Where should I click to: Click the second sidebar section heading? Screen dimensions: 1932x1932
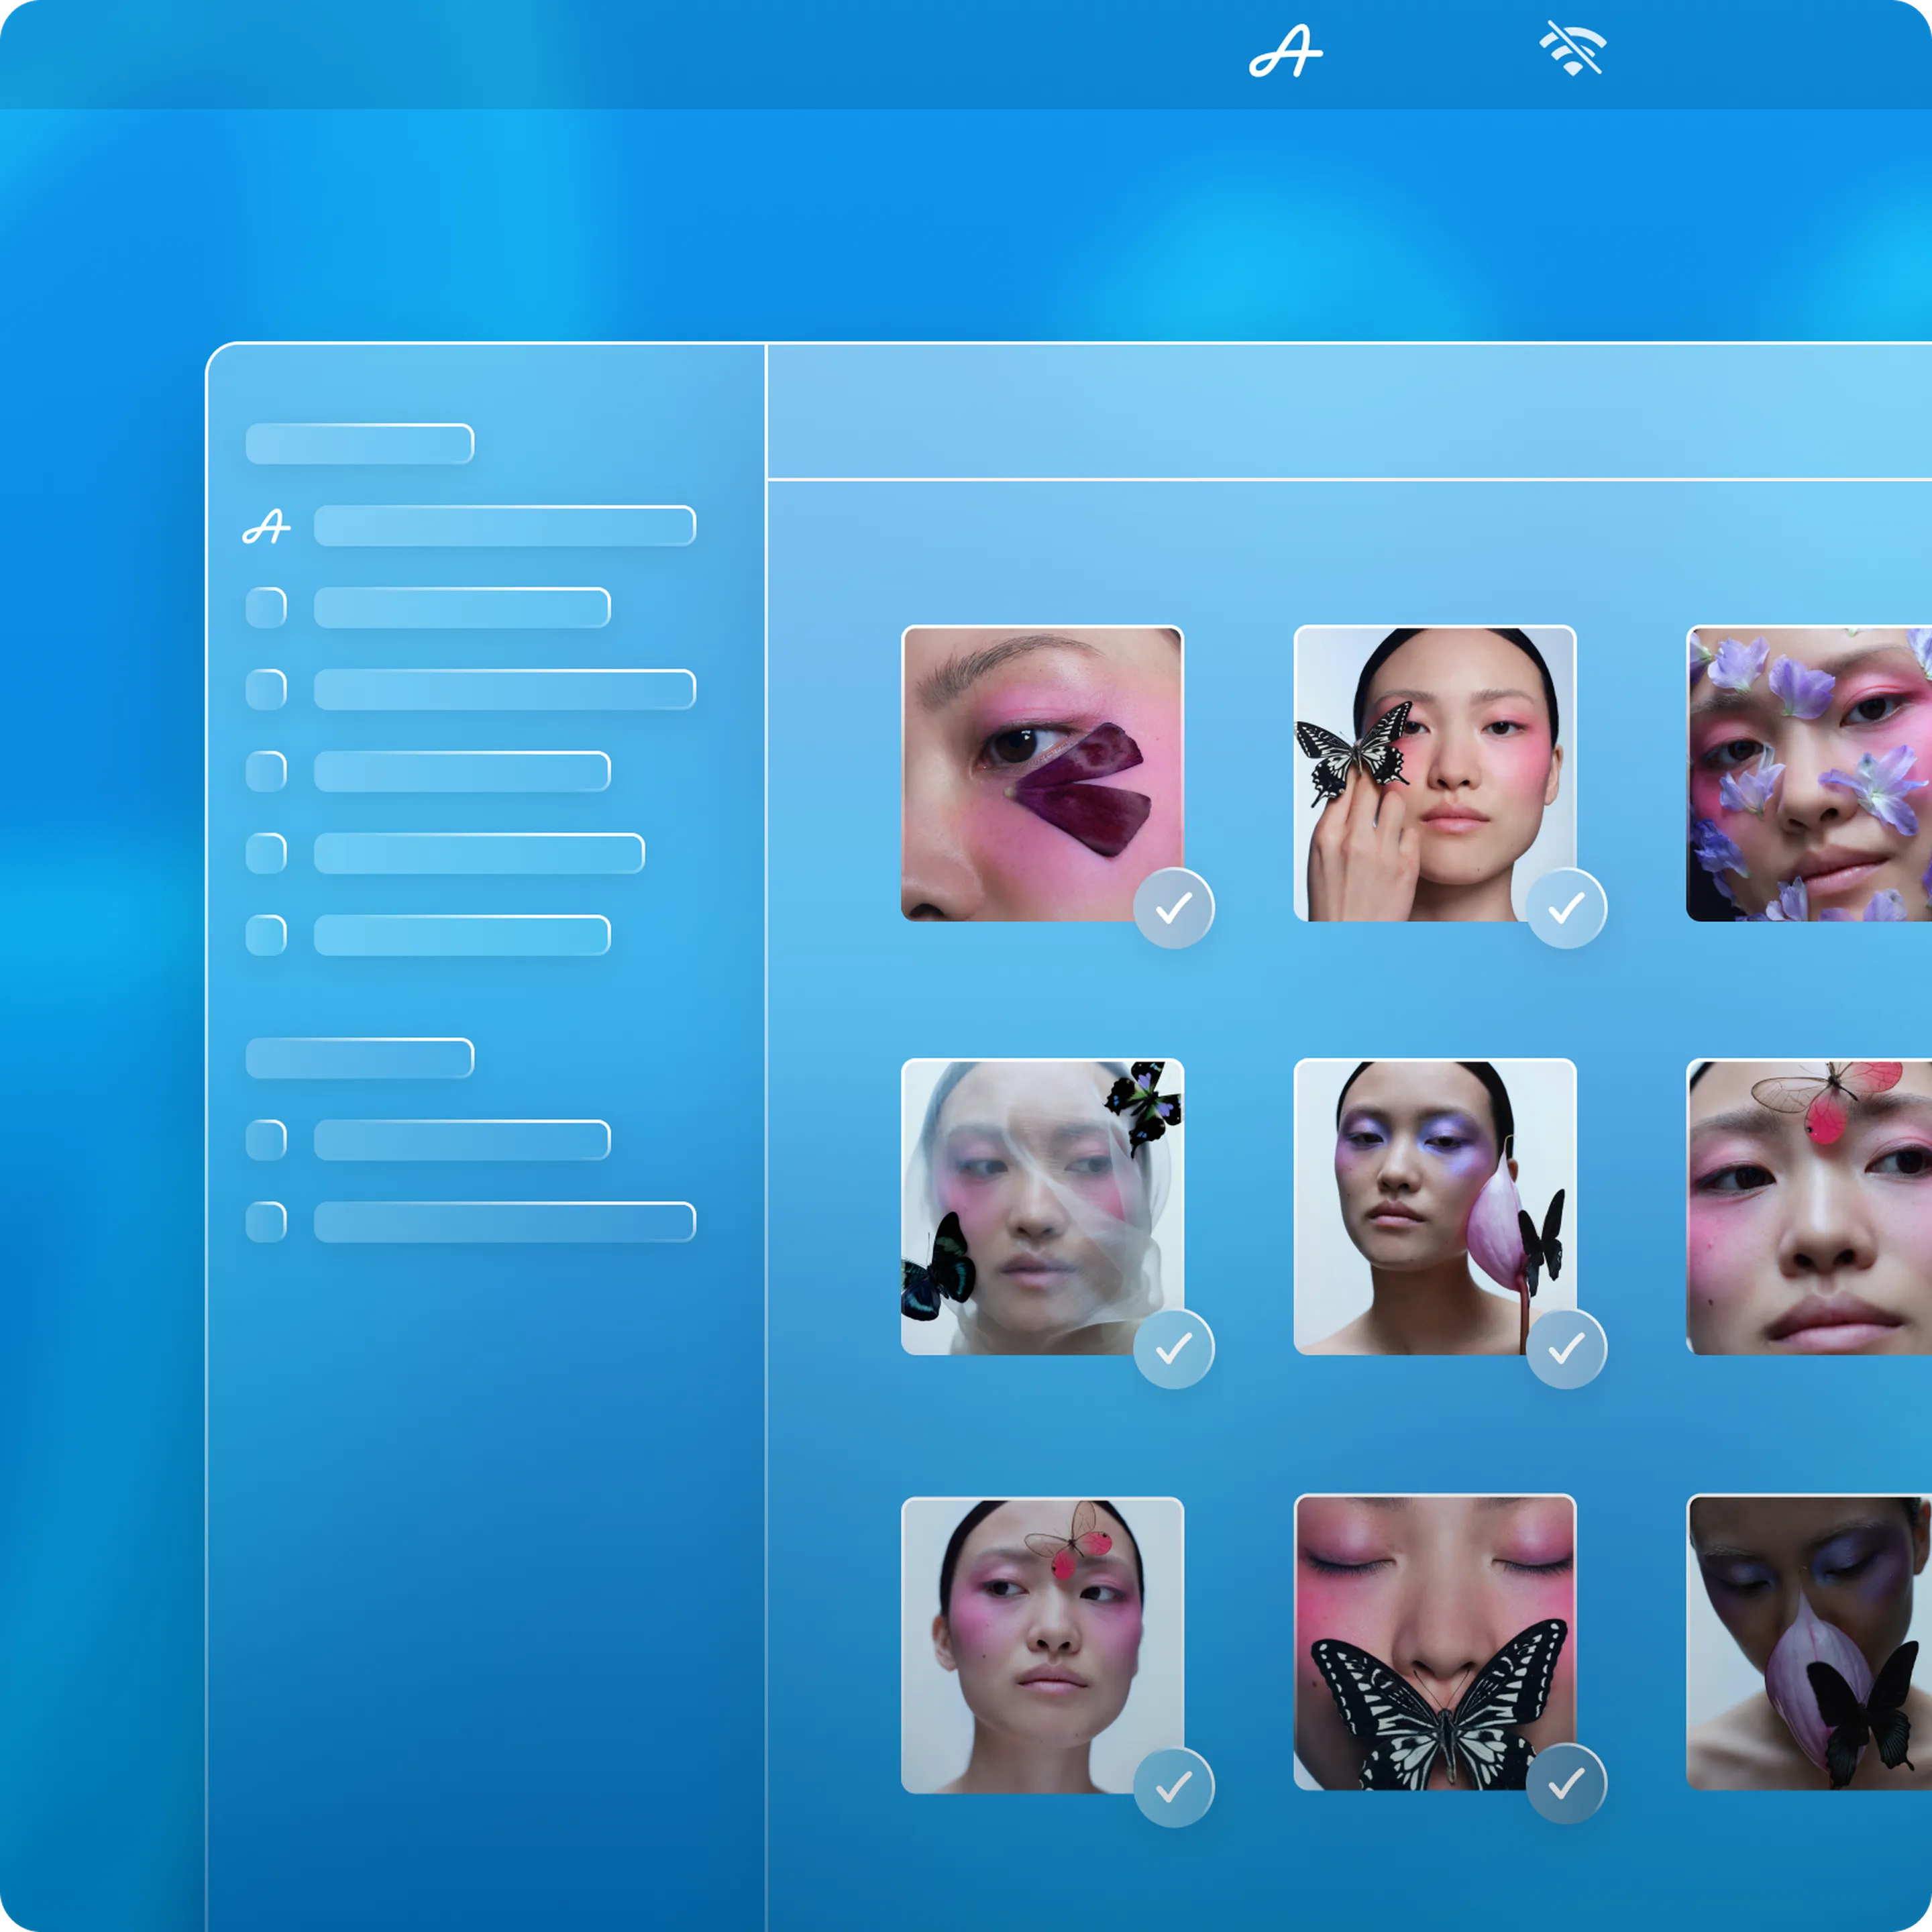[359, 1058]
